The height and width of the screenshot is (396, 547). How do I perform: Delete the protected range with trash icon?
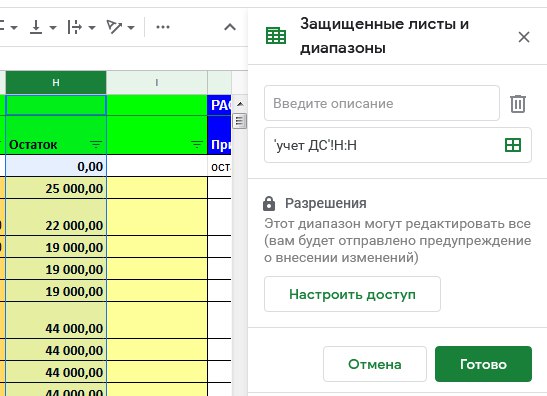pos(518,104)
